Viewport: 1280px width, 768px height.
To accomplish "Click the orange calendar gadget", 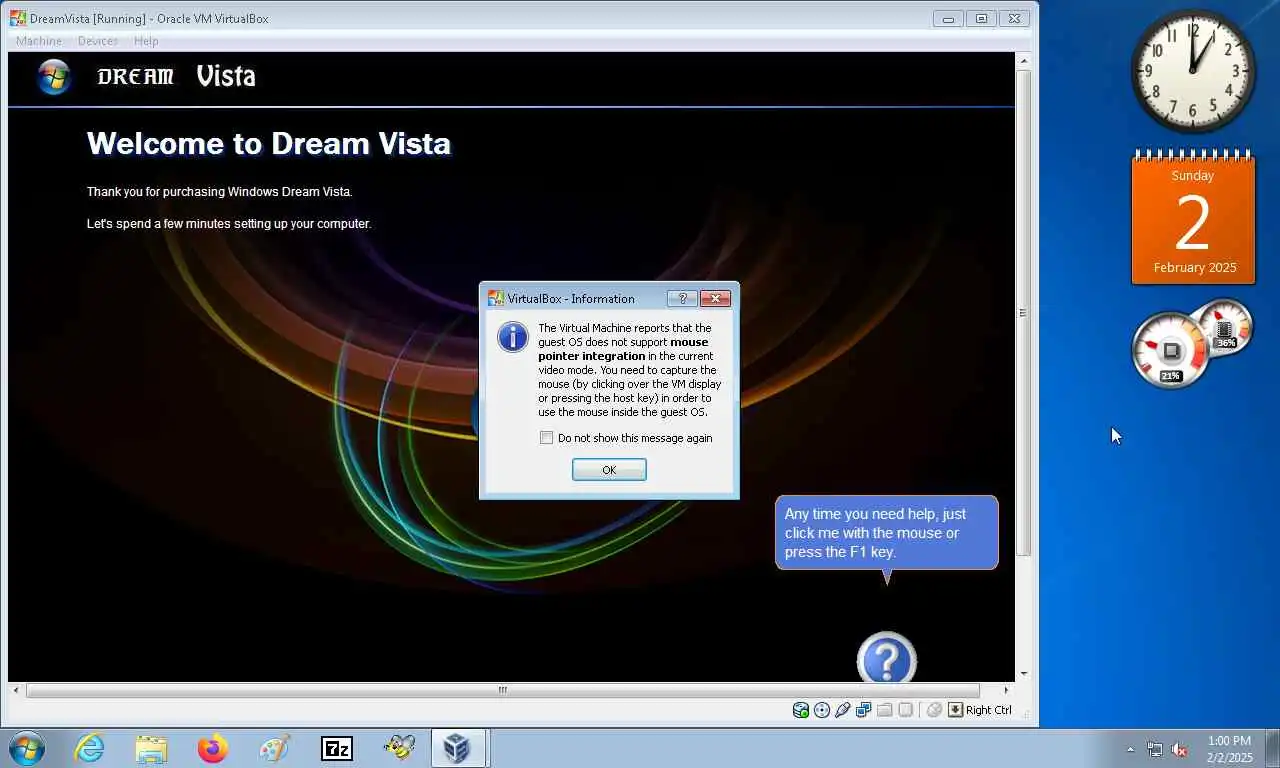I will (1193, 217).
